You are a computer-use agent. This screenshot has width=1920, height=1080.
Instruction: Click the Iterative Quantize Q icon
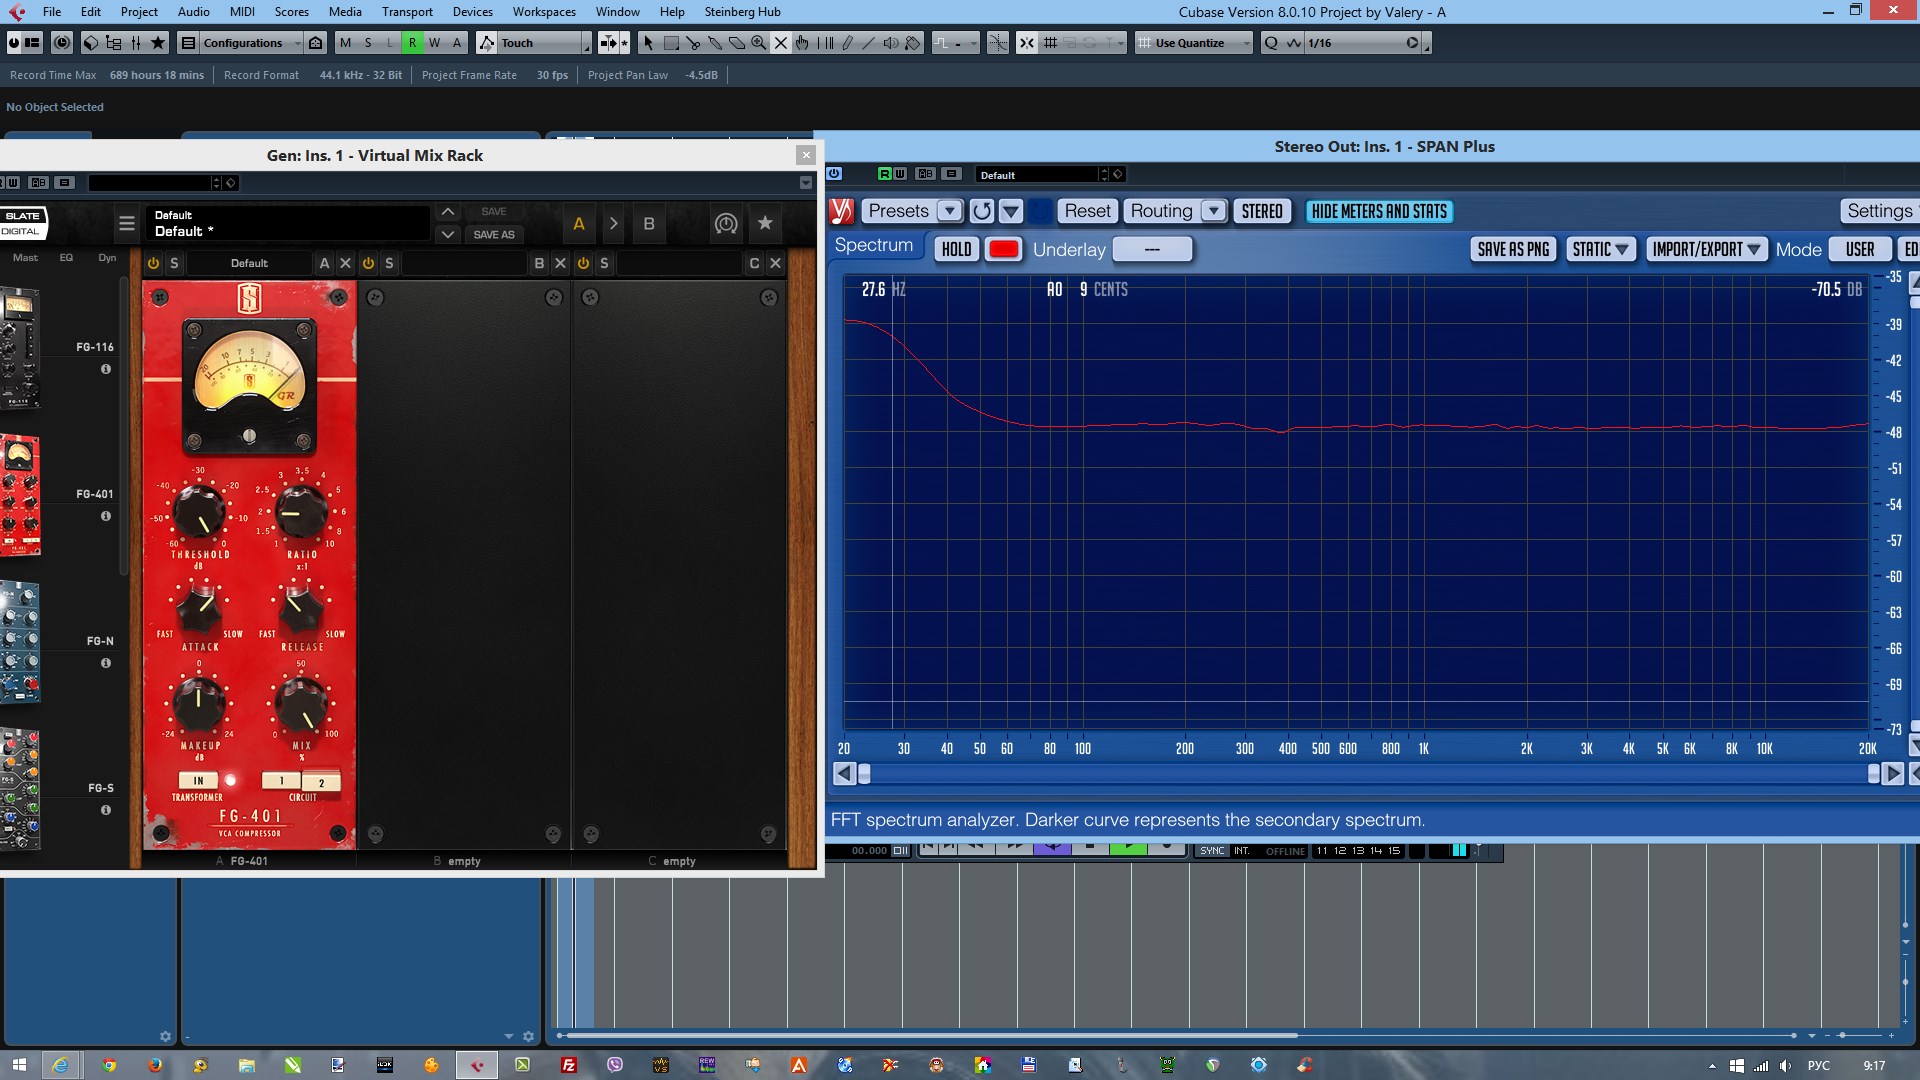click(1271, 43)
